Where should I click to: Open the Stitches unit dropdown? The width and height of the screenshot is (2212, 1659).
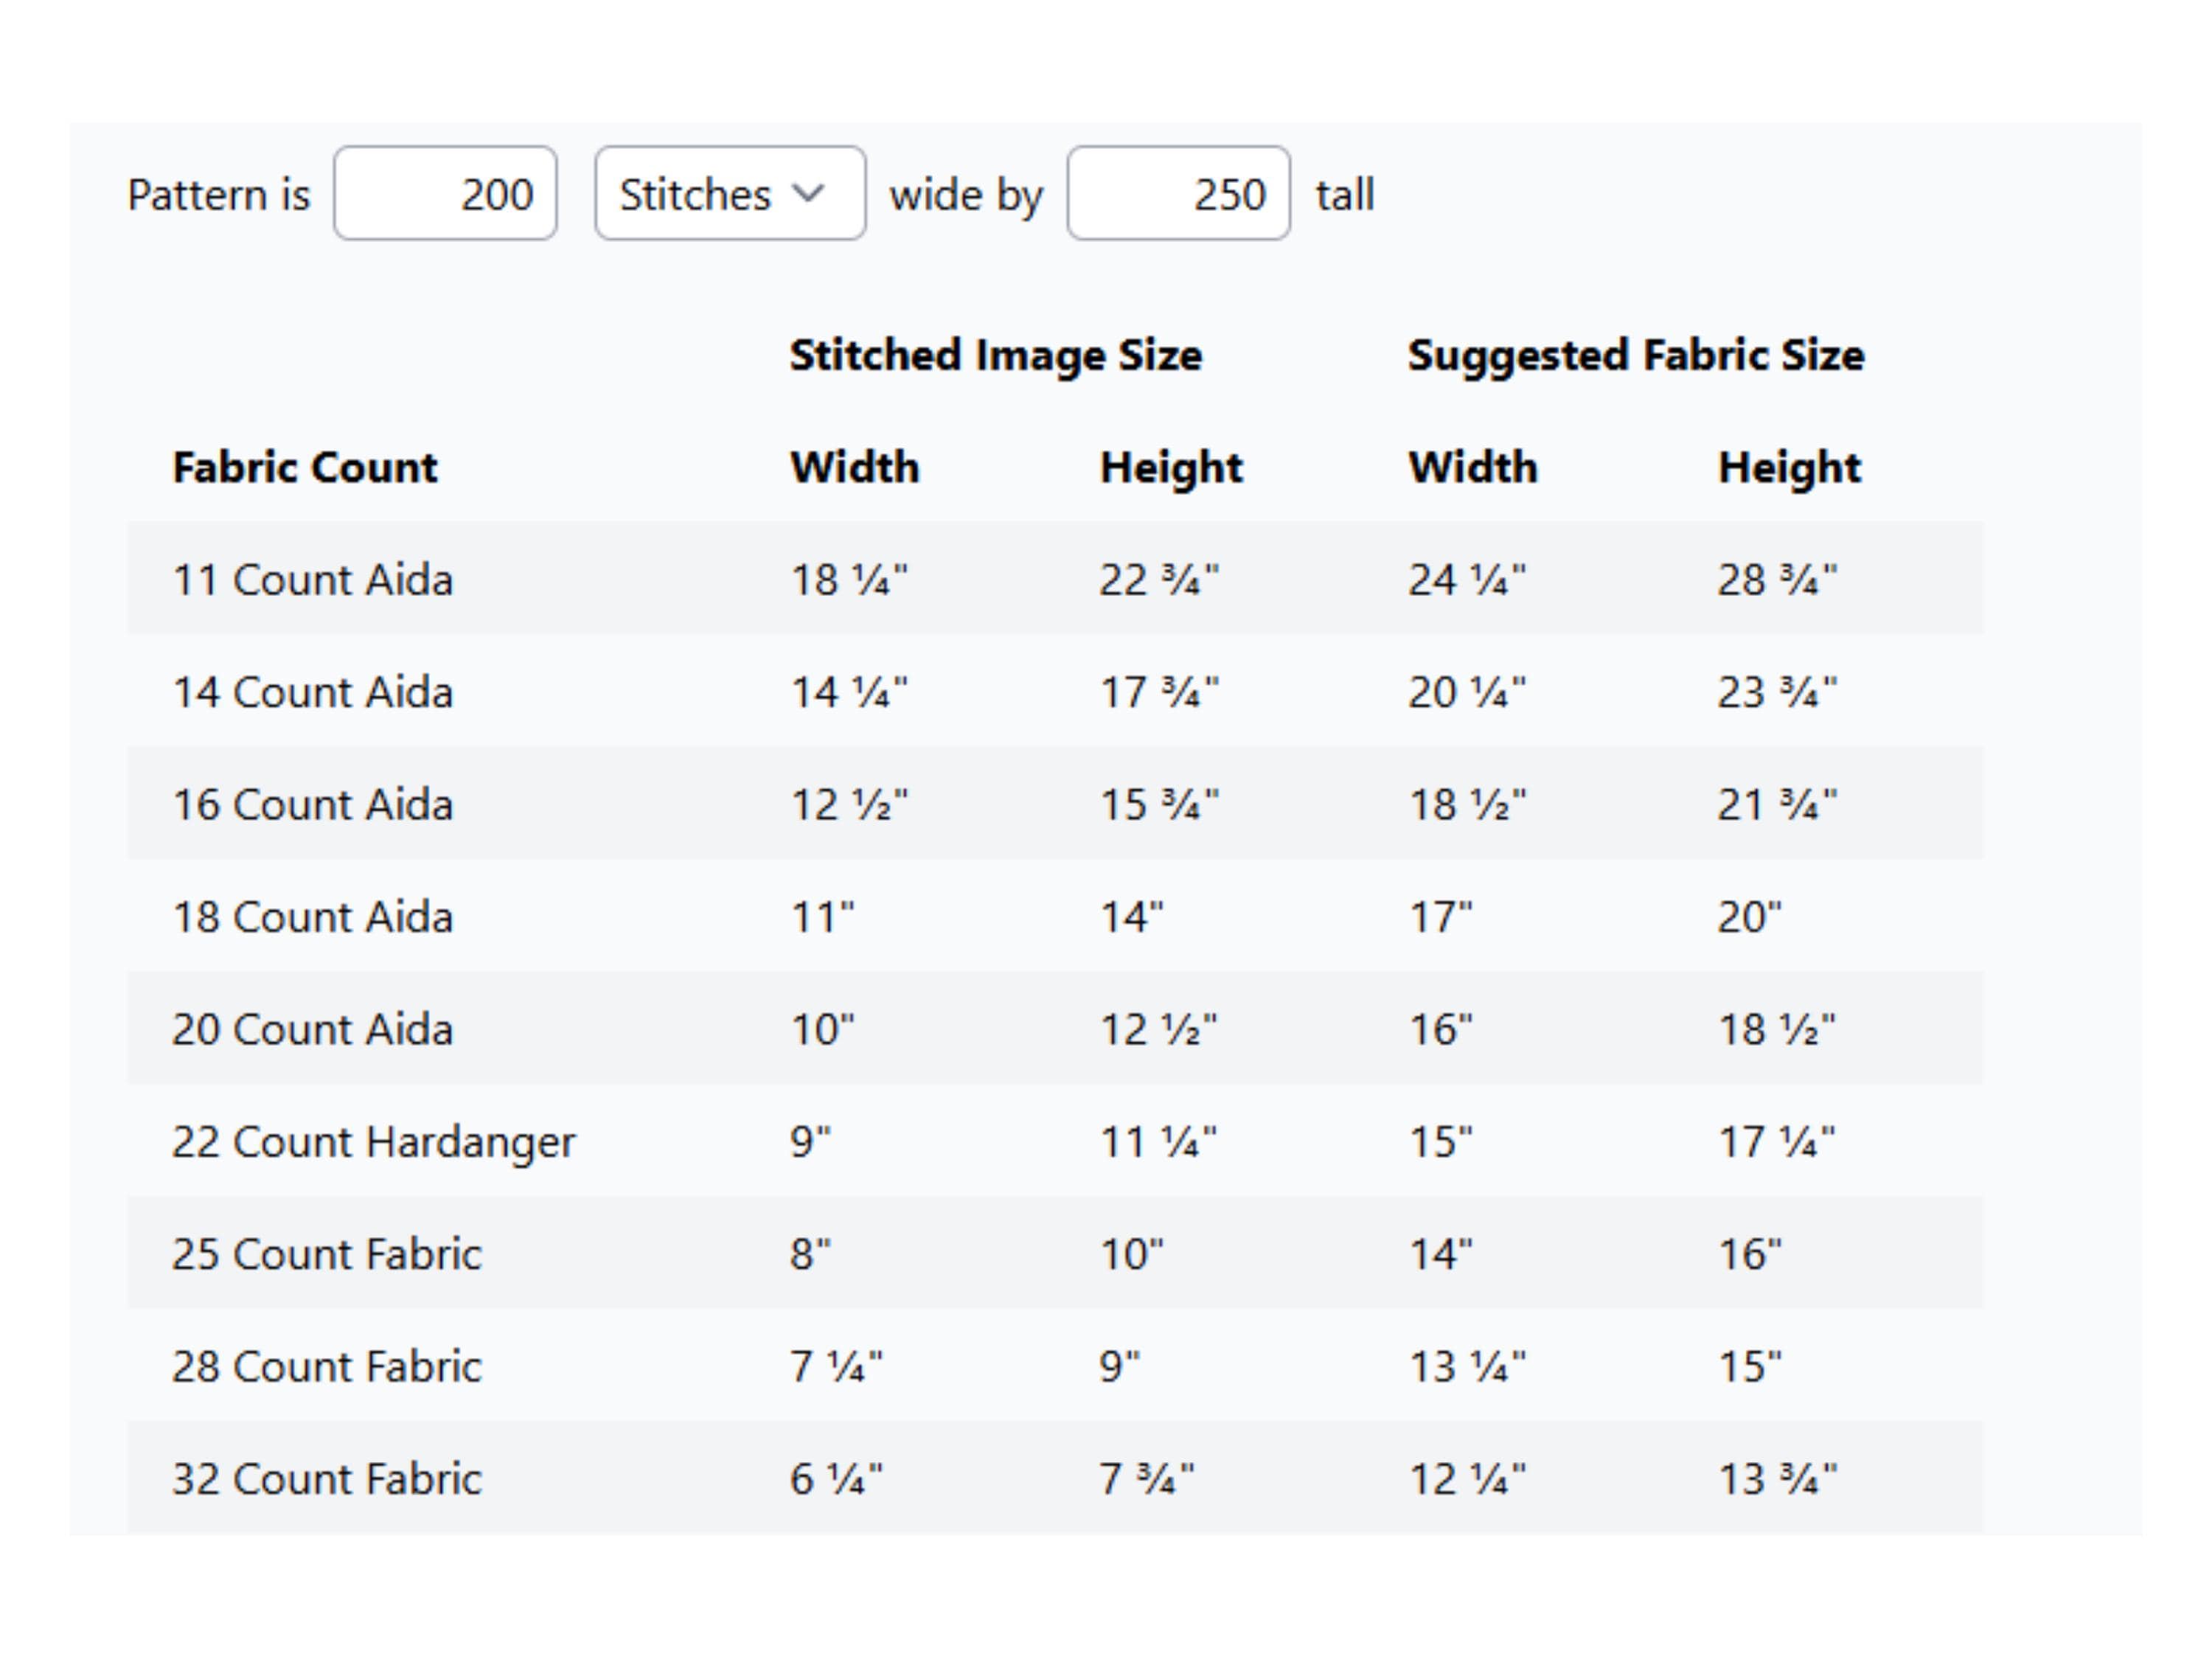(x=730, y=193)
